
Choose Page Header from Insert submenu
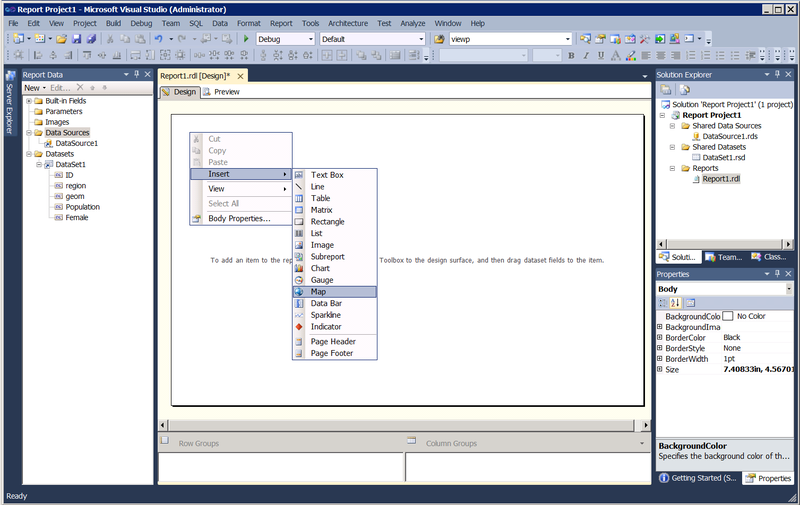[335, 342]
